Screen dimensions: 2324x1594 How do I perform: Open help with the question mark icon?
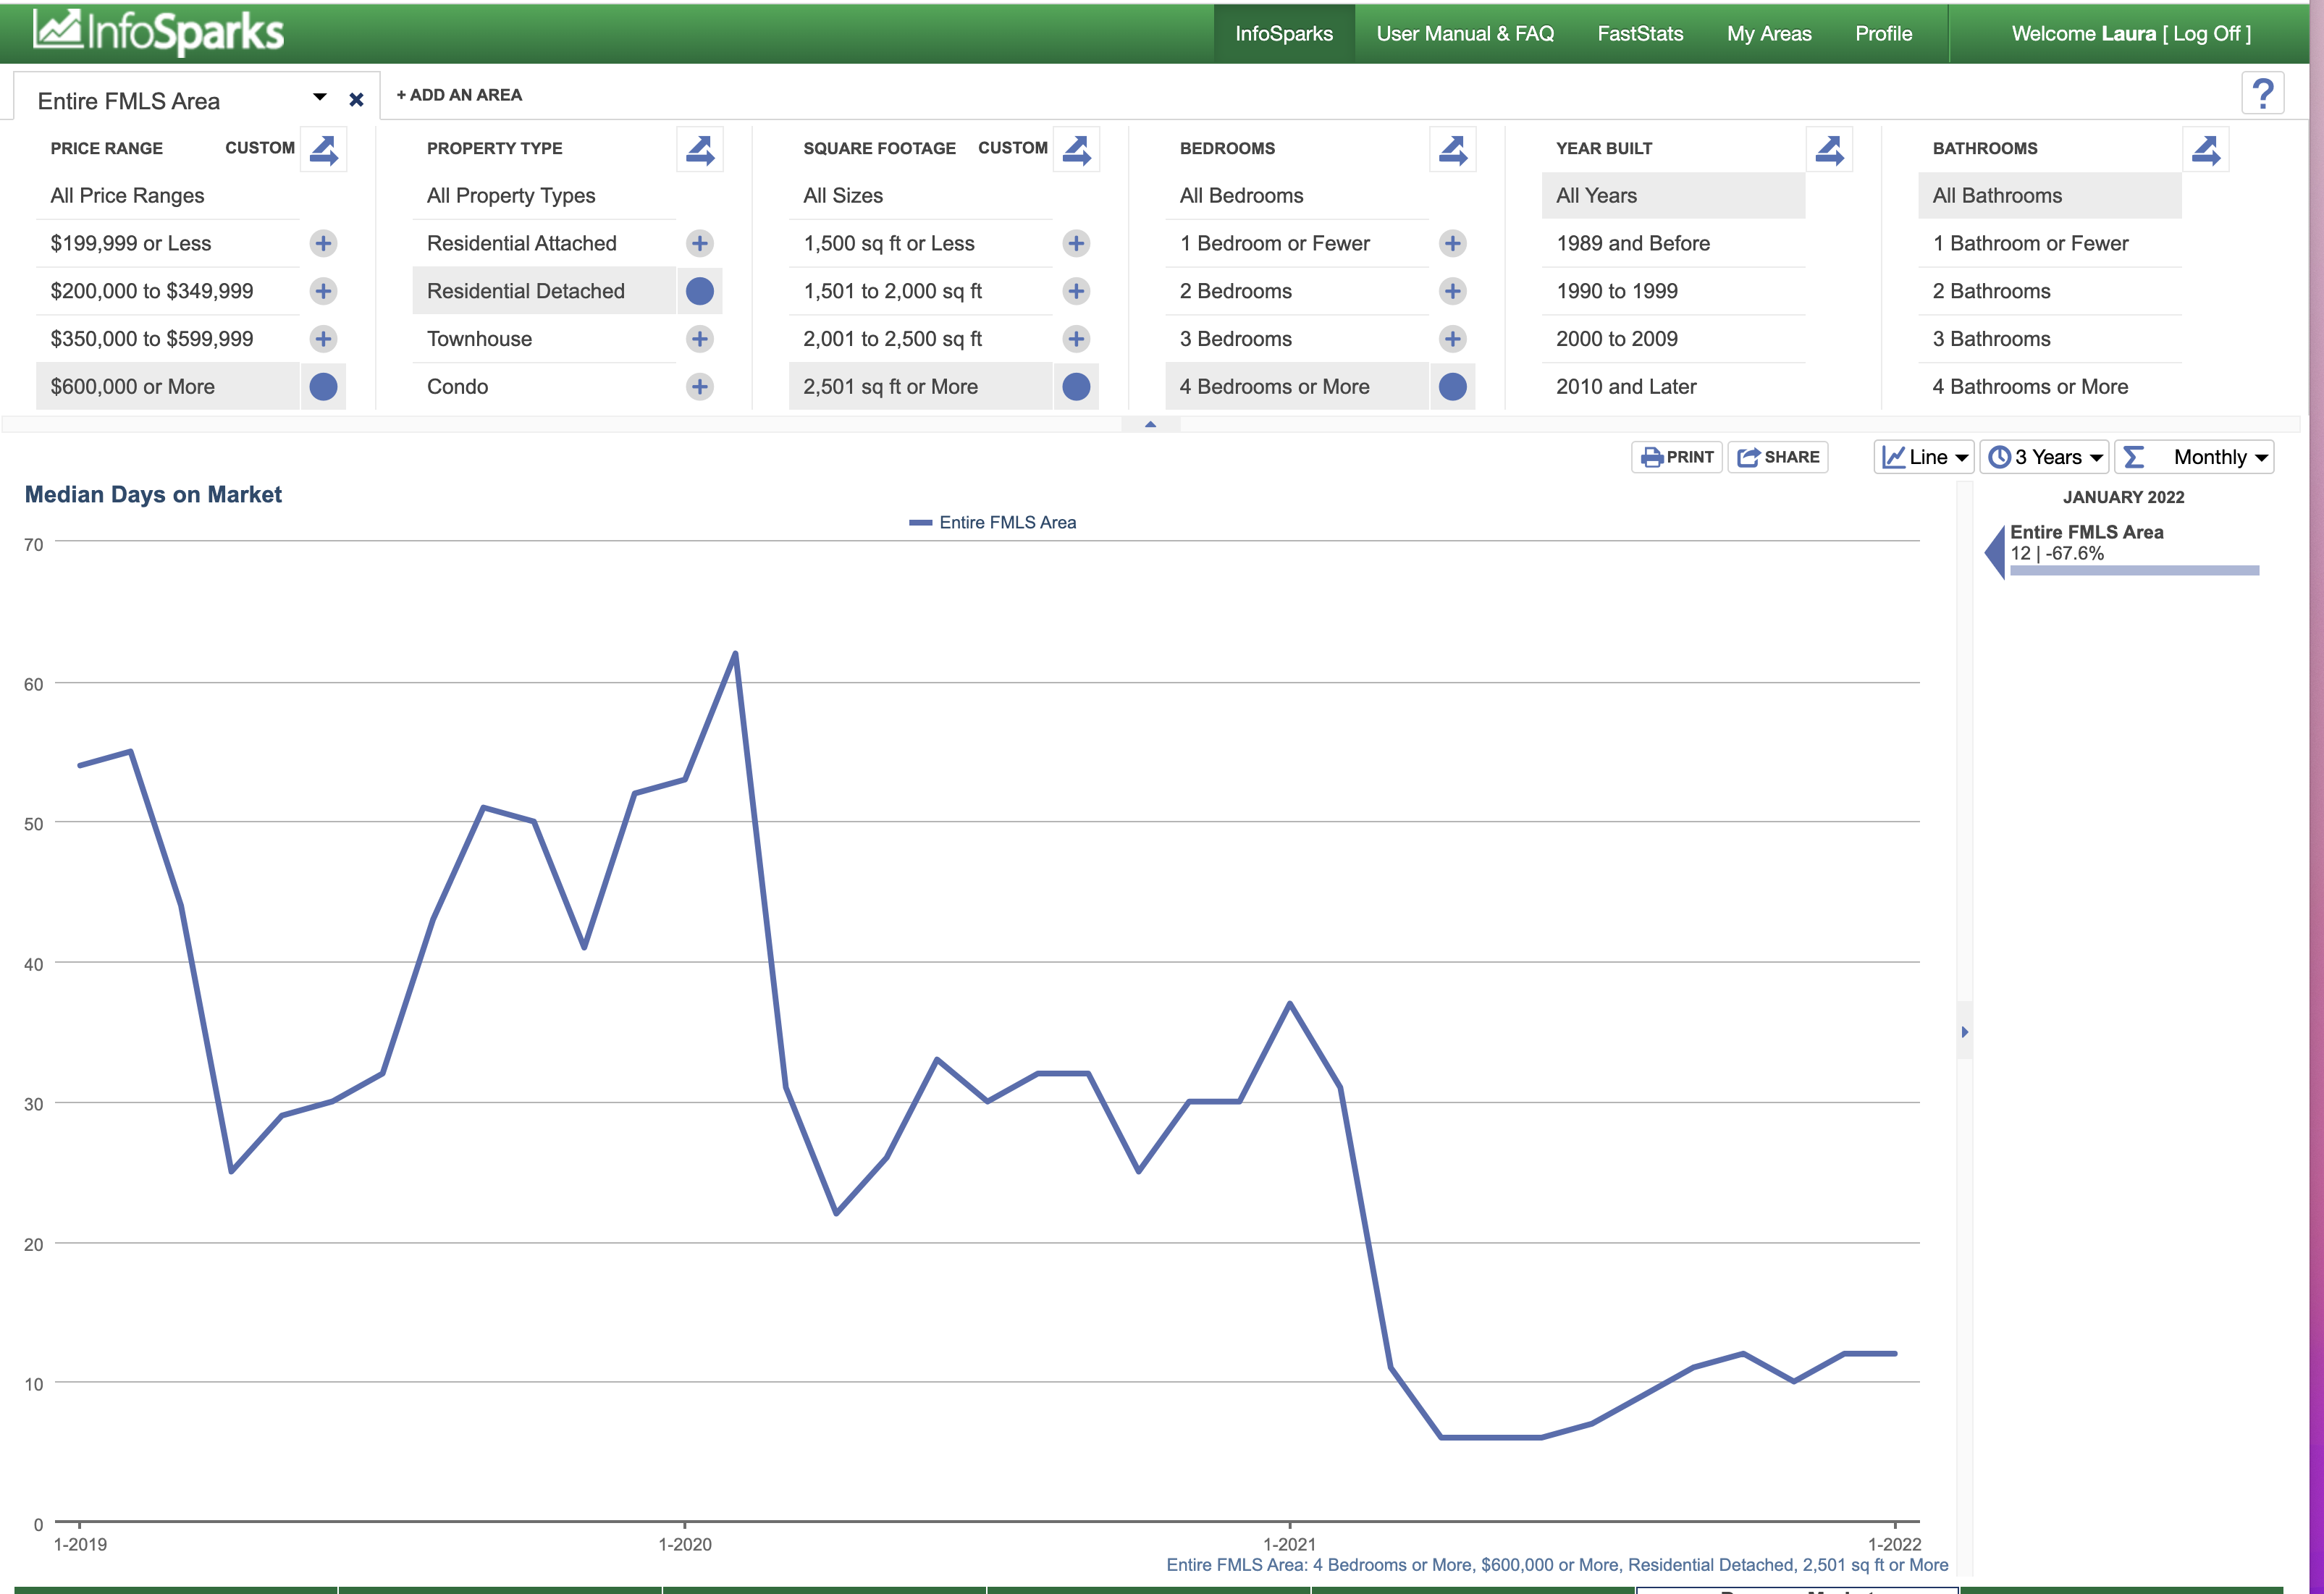[2262, 94]
